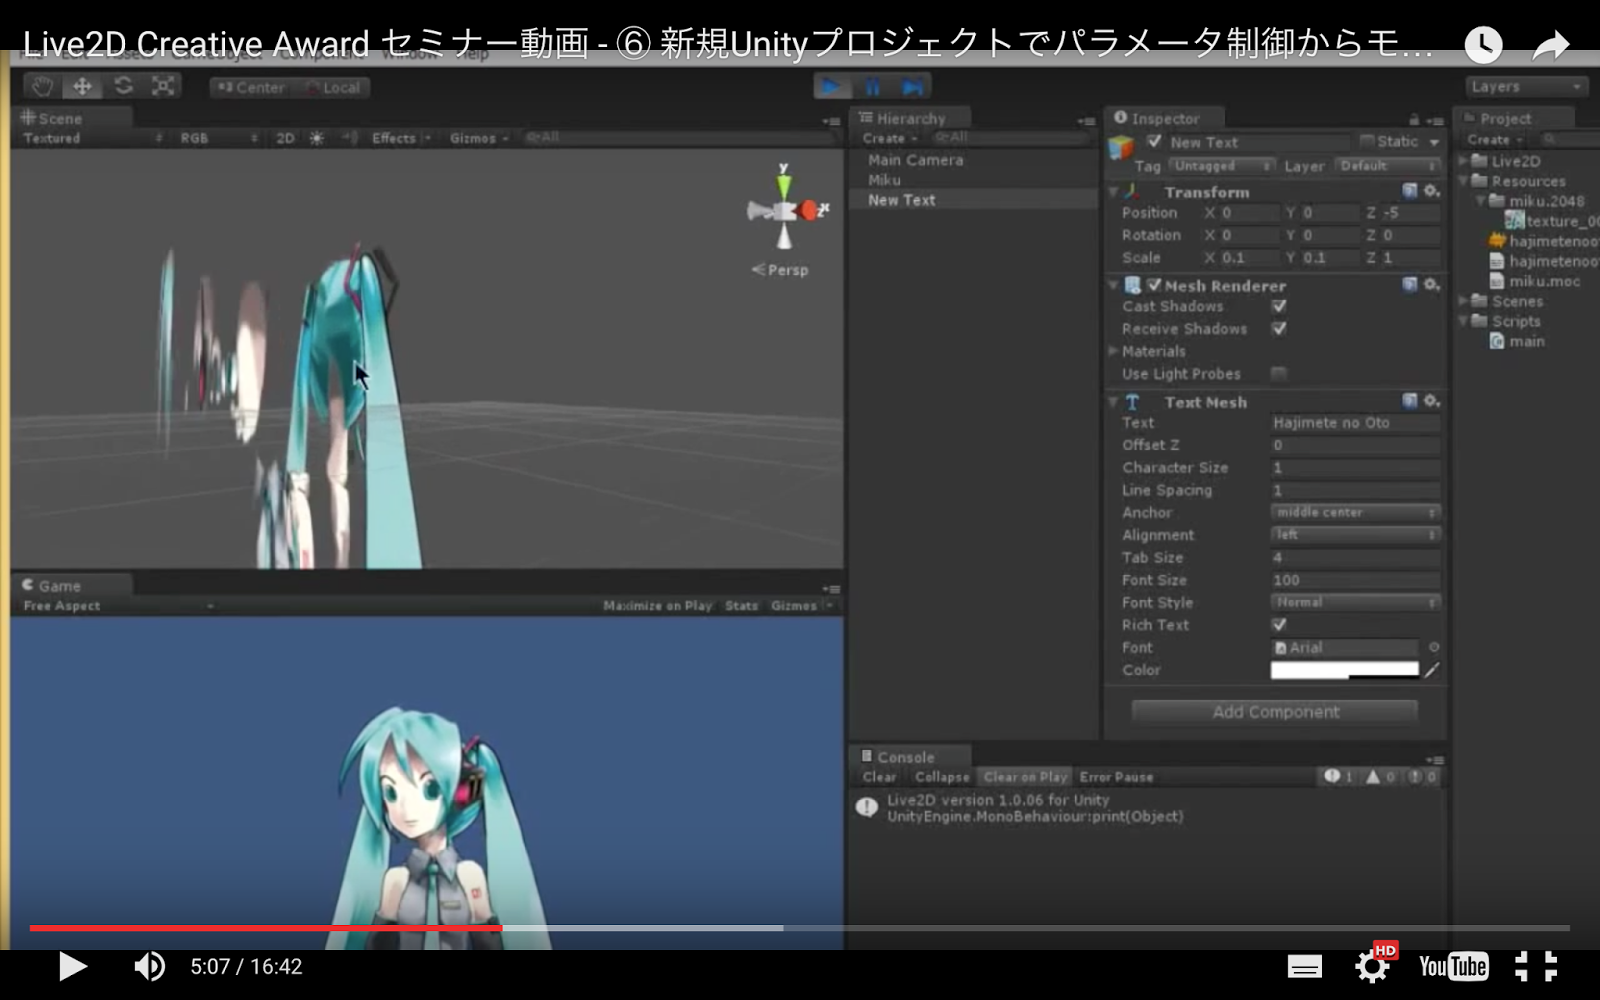Click the Color eyedropper icon
This screenshot has height=1000, width=1600.
(1432, 670)
